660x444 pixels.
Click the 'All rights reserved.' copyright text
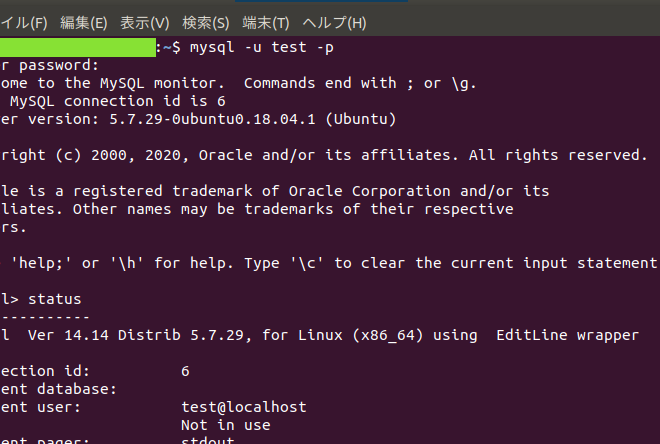point(559,155)
